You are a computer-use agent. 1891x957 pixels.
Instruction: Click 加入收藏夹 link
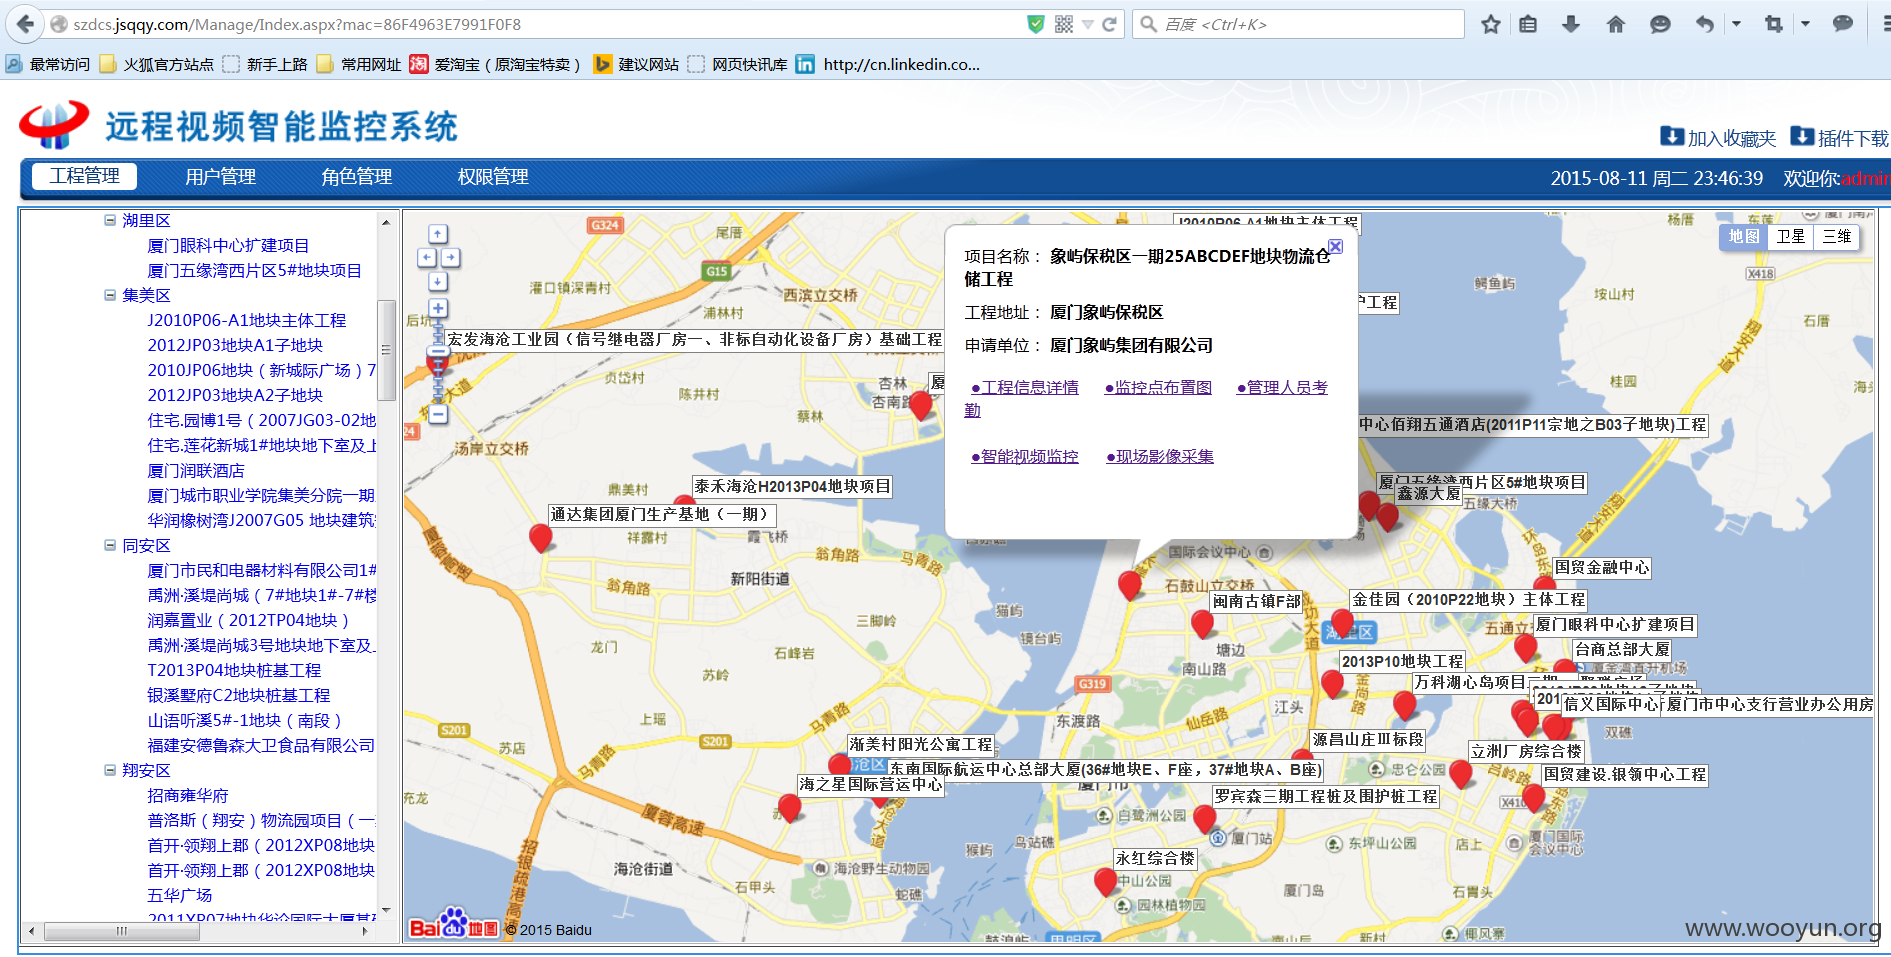(x=1719, y=138)
